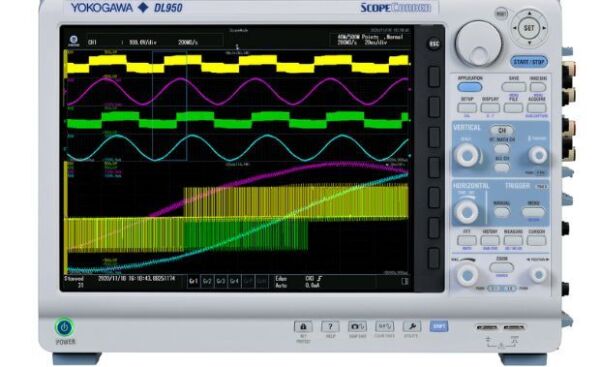The height and width of the screenshot is (367, 600).
Task: Open the SETUP menu key
Action: 467,108
